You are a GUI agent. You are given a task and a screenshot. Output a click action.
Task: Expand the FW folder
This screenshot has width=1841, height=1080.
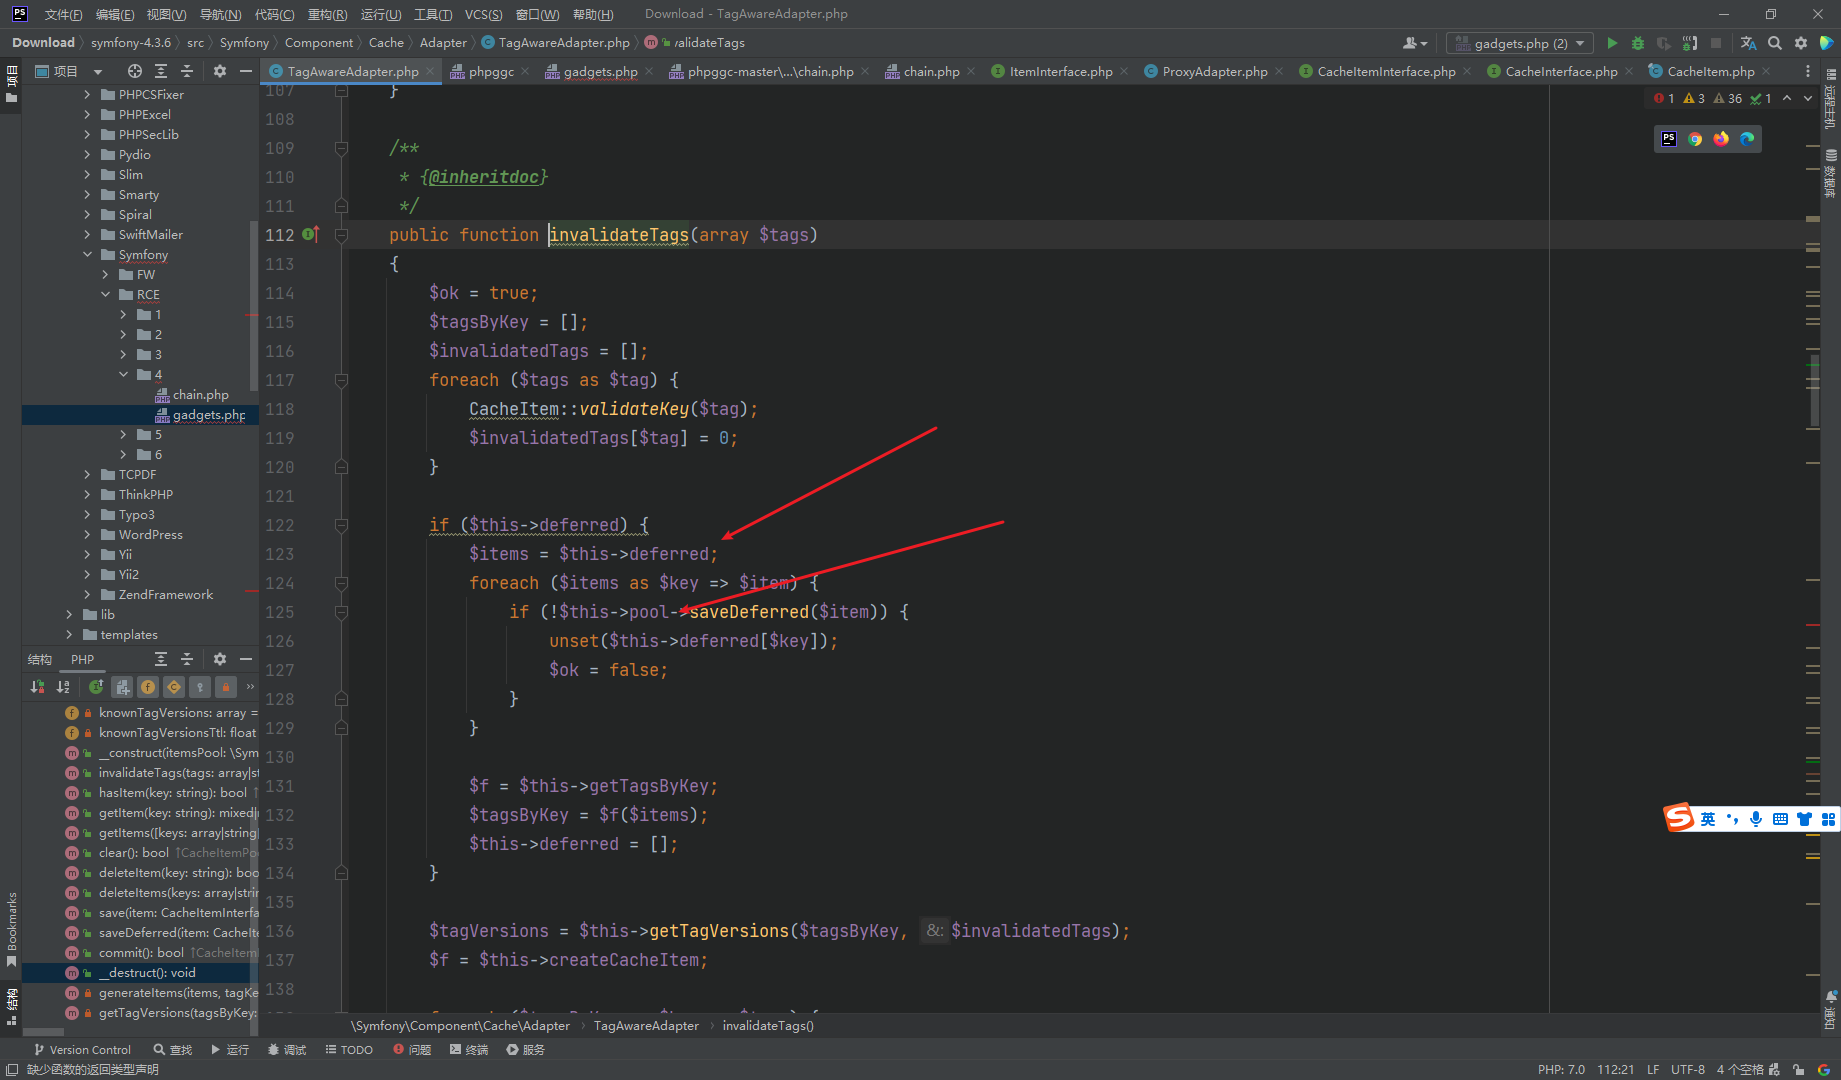point(106,275)
